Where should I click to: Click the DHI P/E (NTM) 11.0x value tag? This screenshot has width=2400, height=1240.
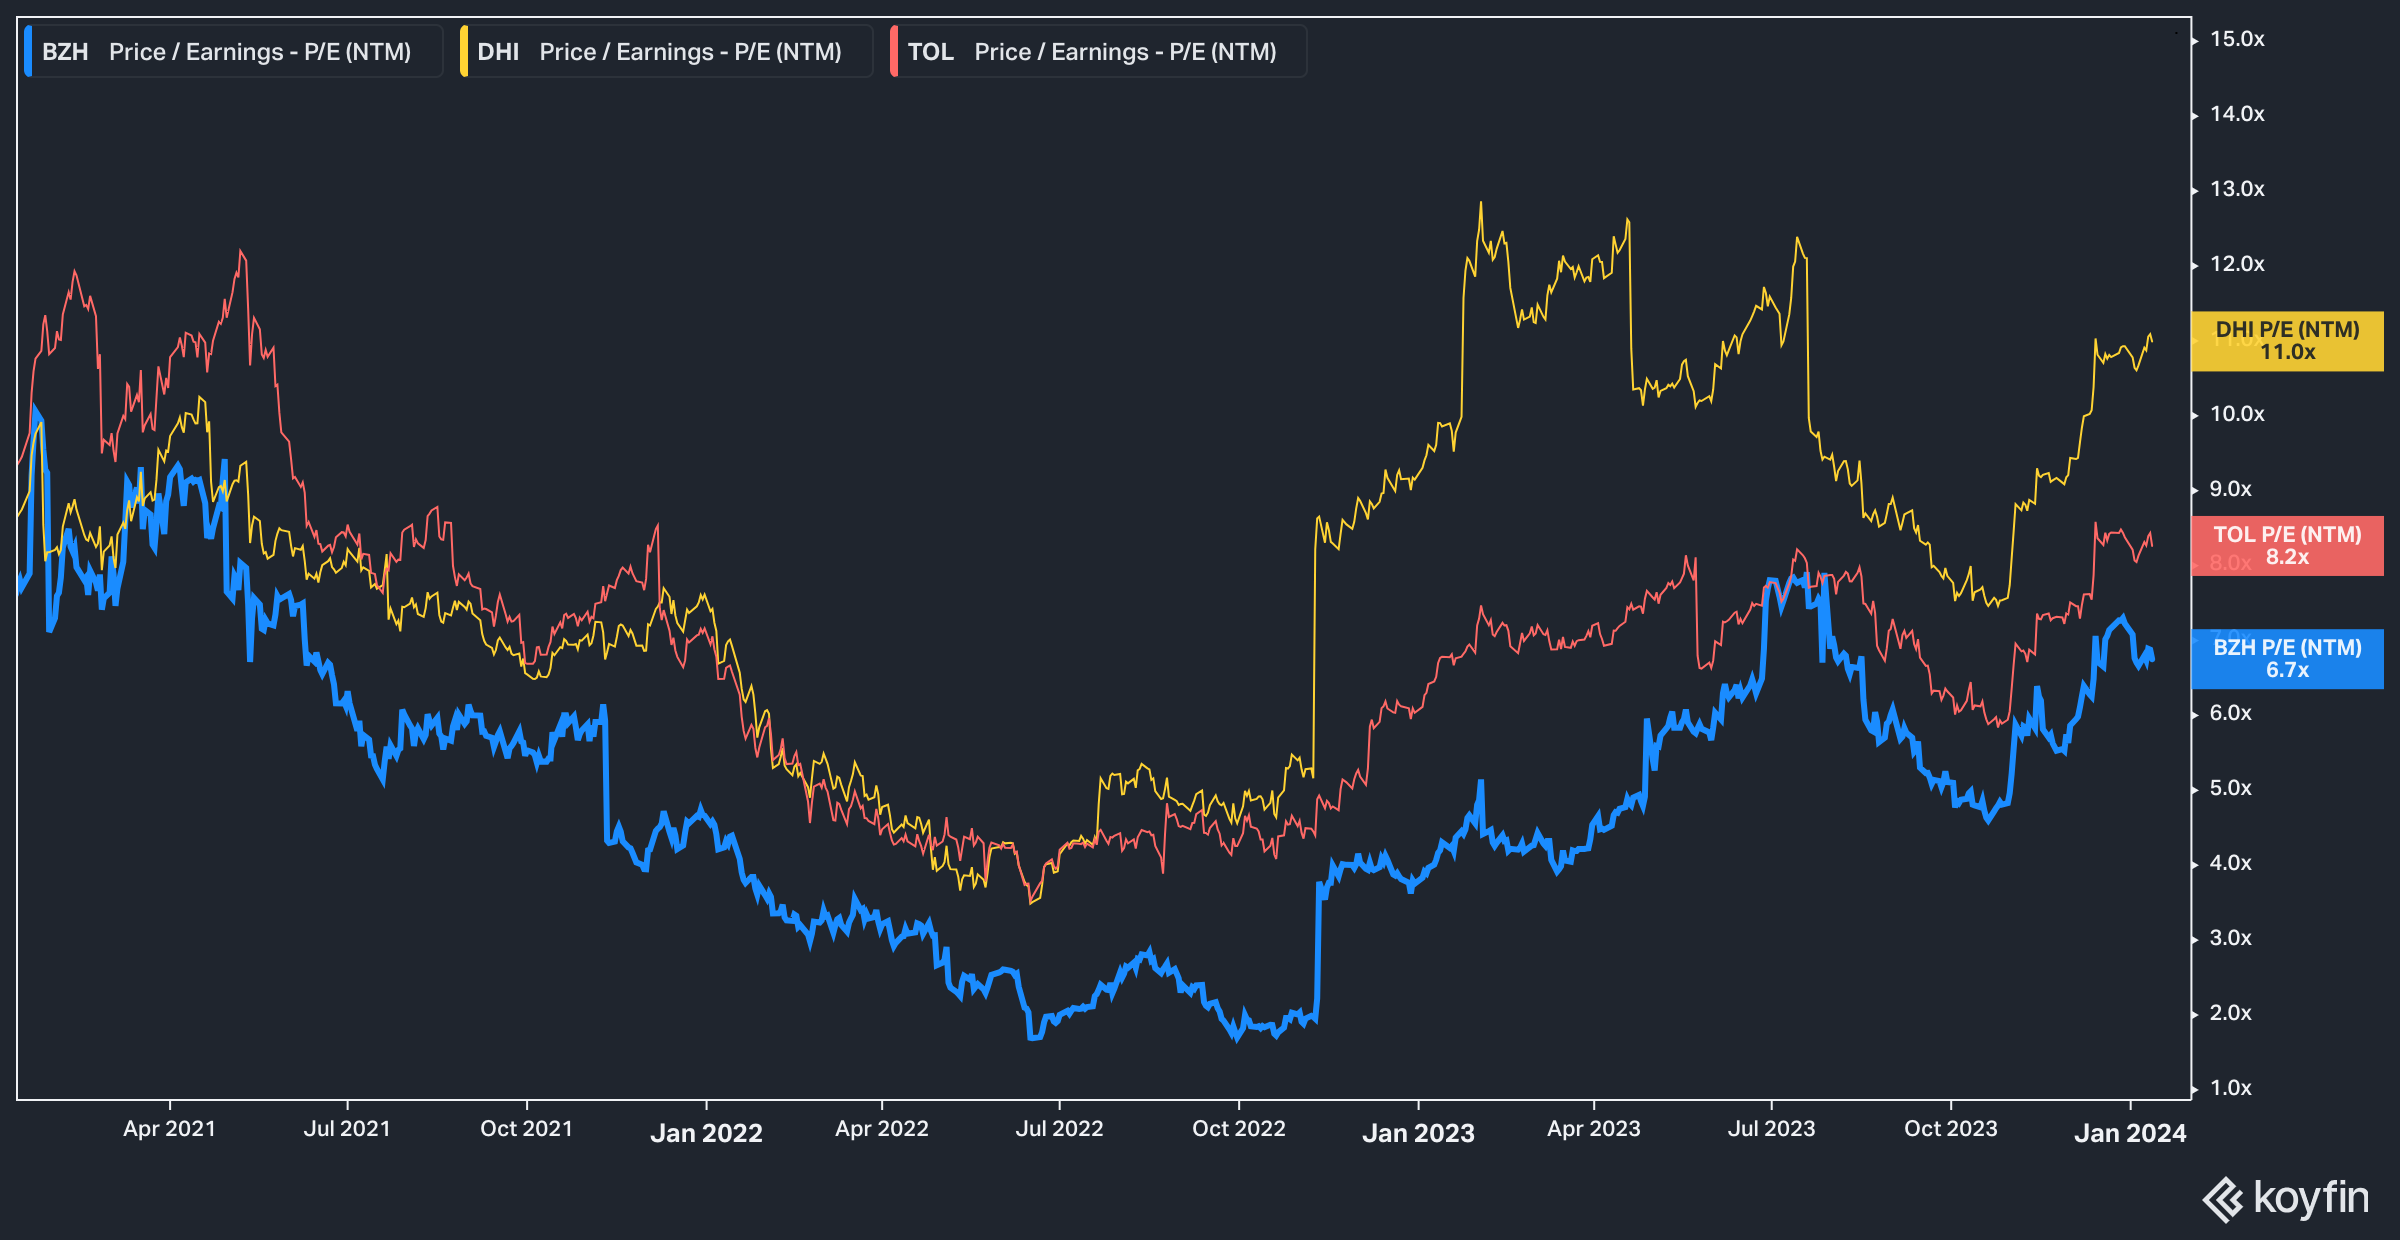pyautogui.click(x=2287, y=341)
